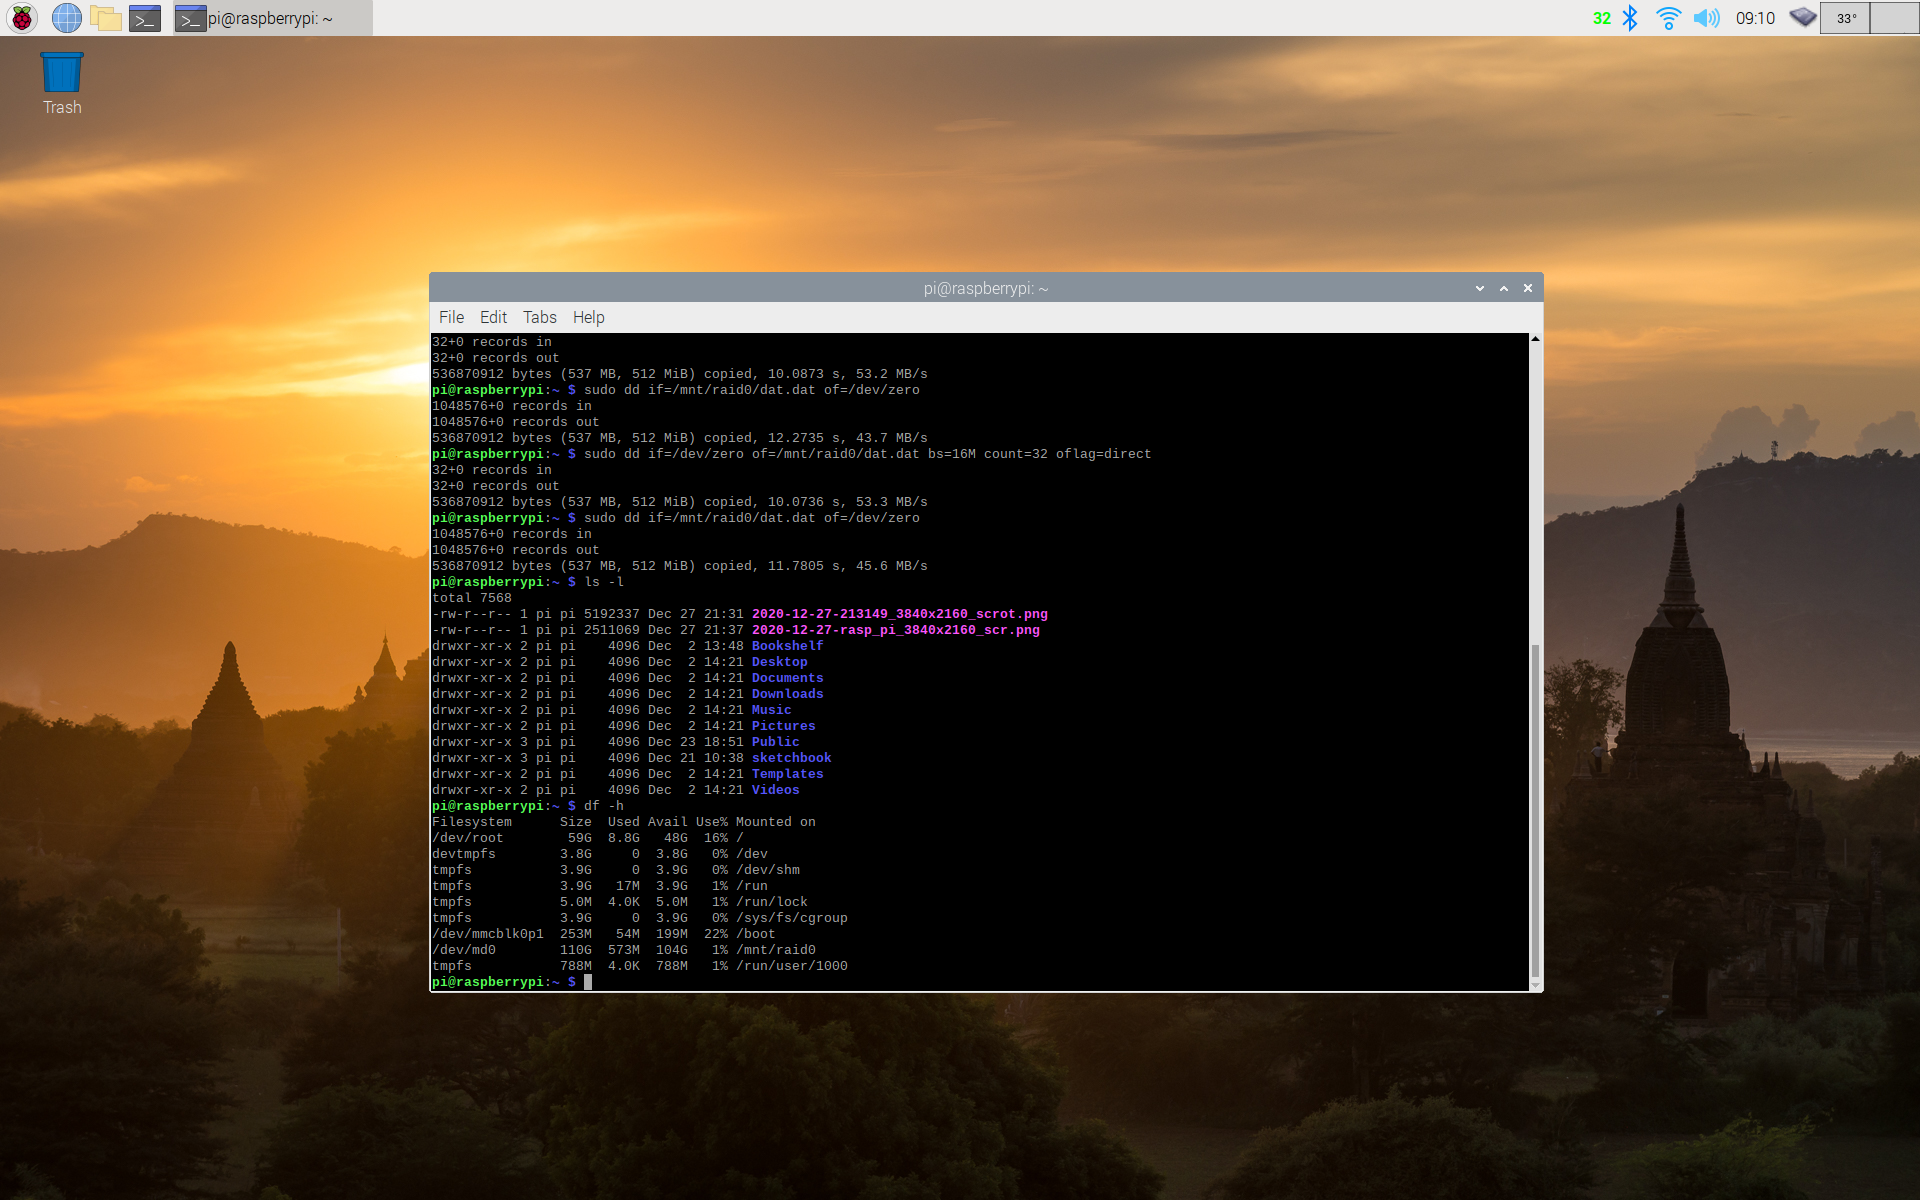Click the Public directory name

pos(776,742)
